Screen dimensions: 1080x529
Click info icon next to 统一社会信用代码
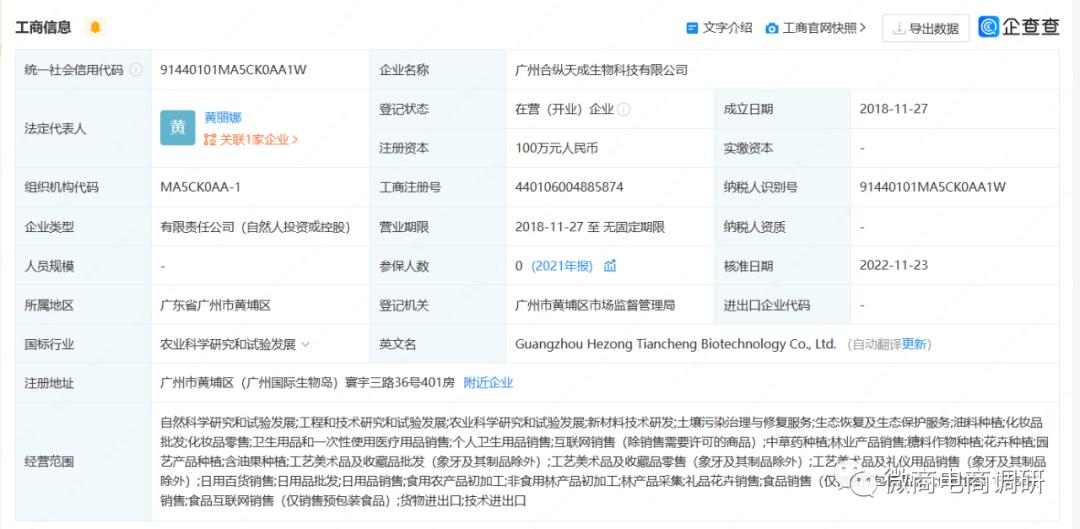[136, 70]
